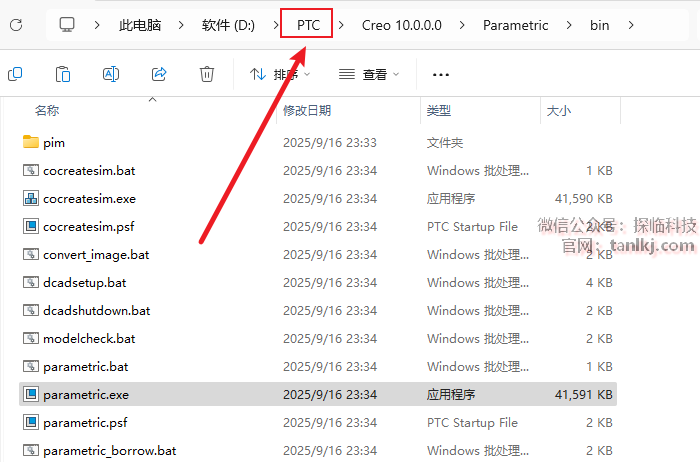
Task: Select cocreatesim.exe file name
Action: (89, 199)
